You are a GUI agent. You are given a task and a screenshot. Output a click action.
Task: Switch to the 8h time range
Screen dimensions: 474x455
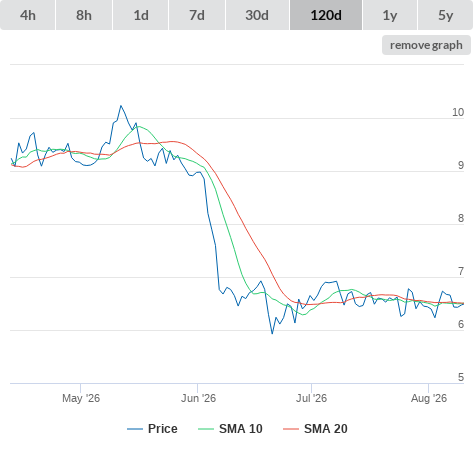(x=84, y=15)
